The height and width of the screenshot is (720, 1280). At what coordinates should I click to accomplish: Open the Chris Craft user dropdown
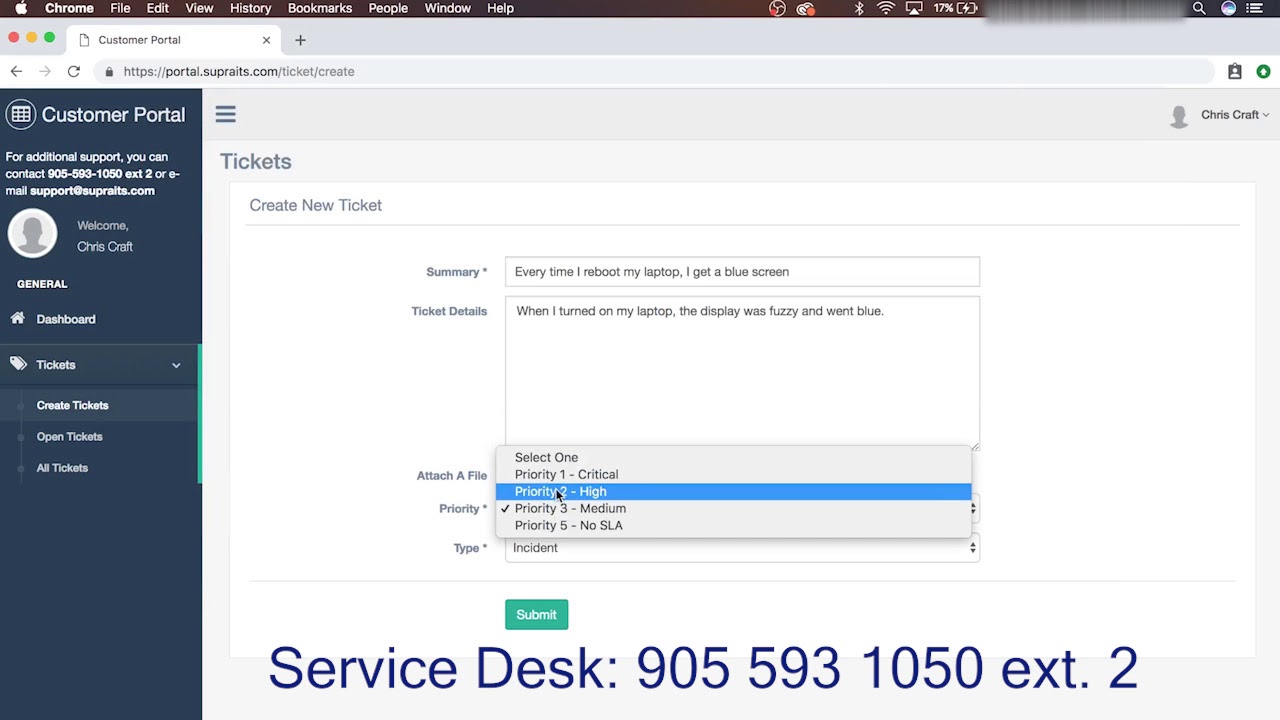pos(1235,115)
